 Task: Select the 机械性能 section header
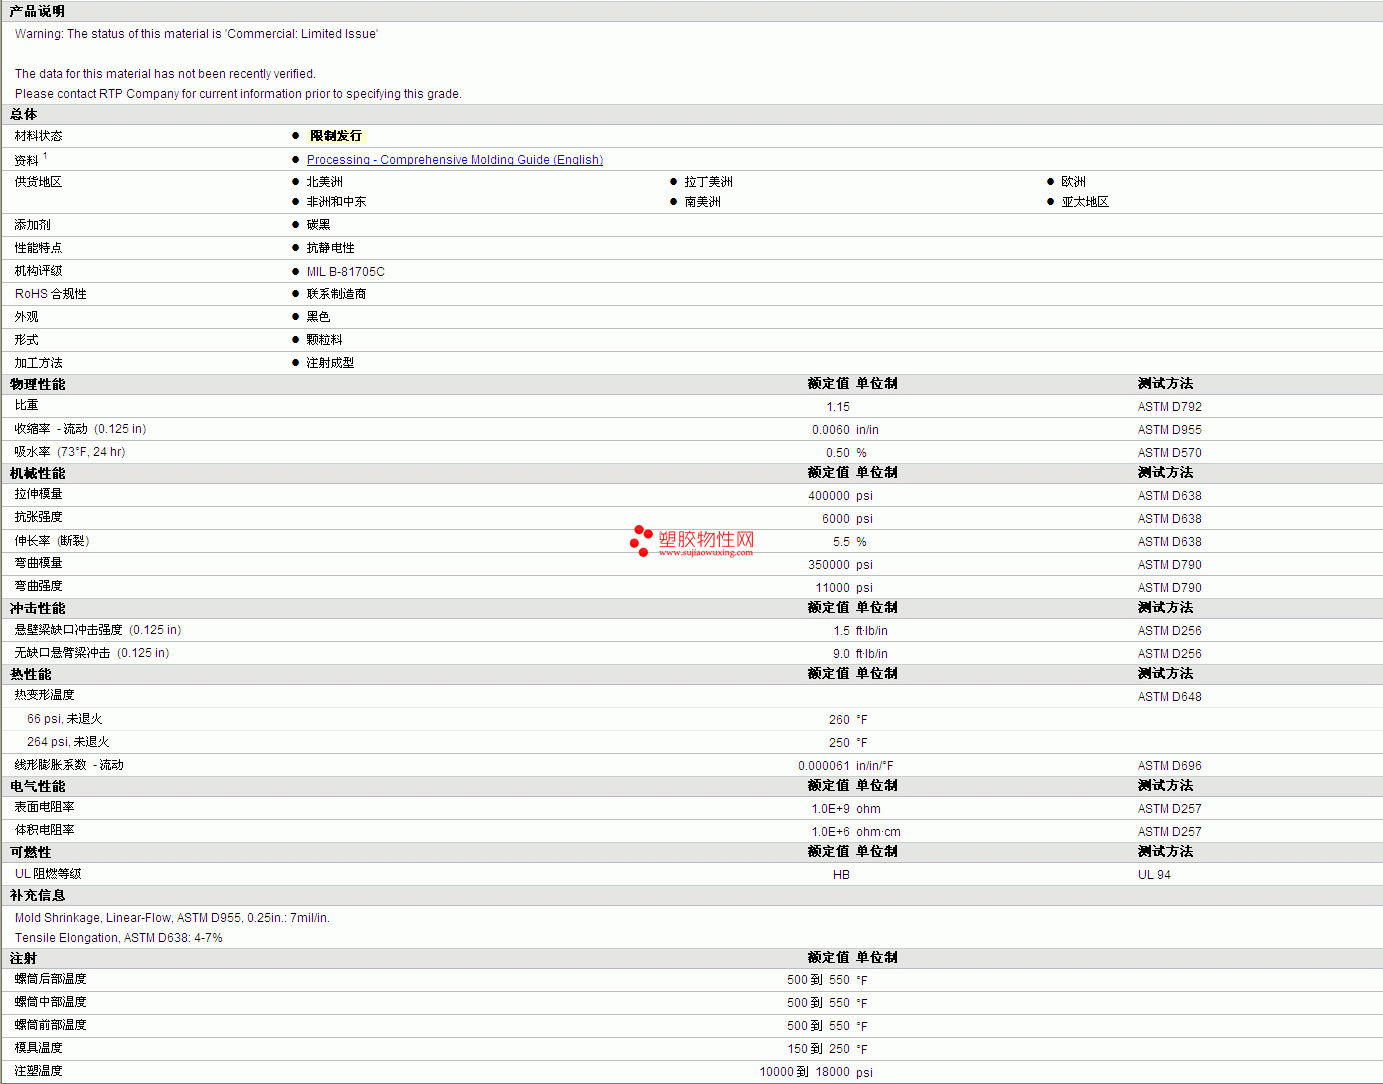37,473
